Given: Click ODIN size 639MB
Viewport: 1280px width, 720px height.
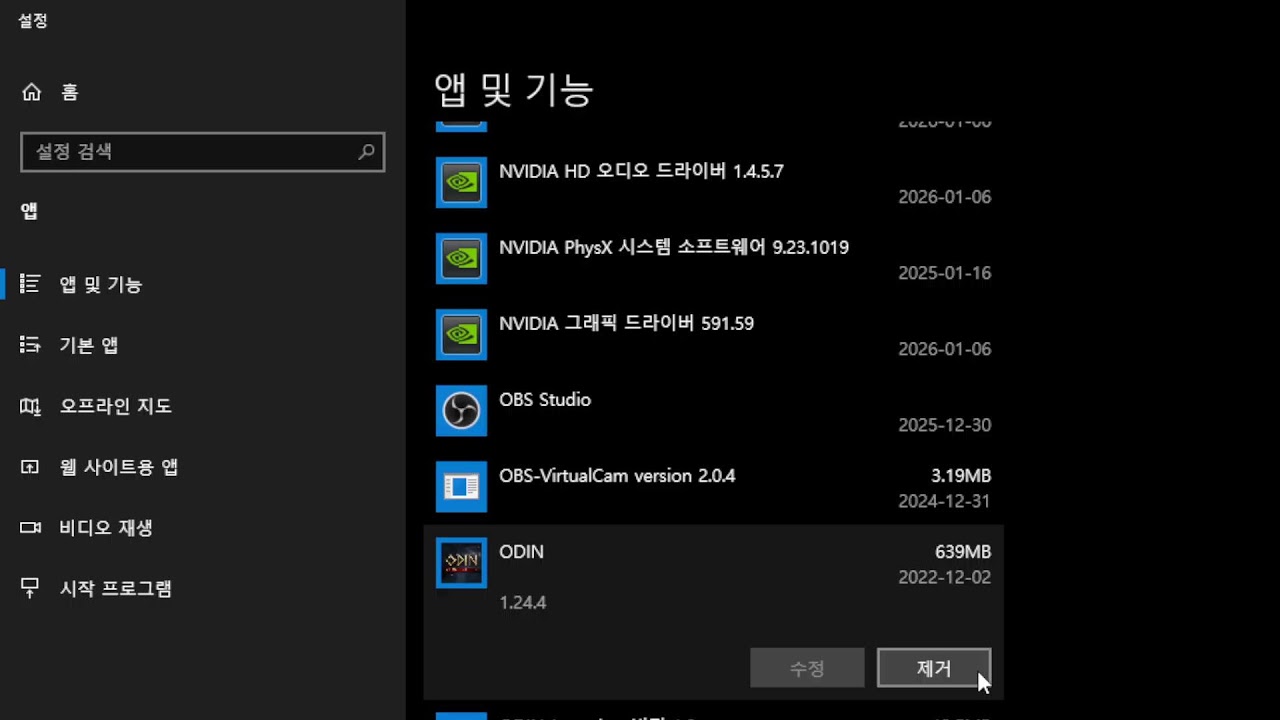Looking at the screenshot, I should tap(962, 552).
